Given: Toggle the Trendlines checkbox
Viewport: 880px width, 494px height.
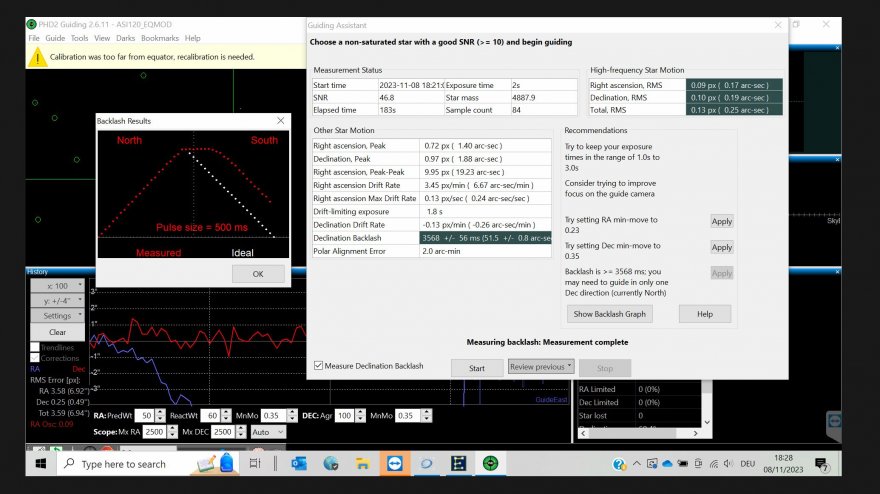Looking at the screenshot, I should [35, 347].
